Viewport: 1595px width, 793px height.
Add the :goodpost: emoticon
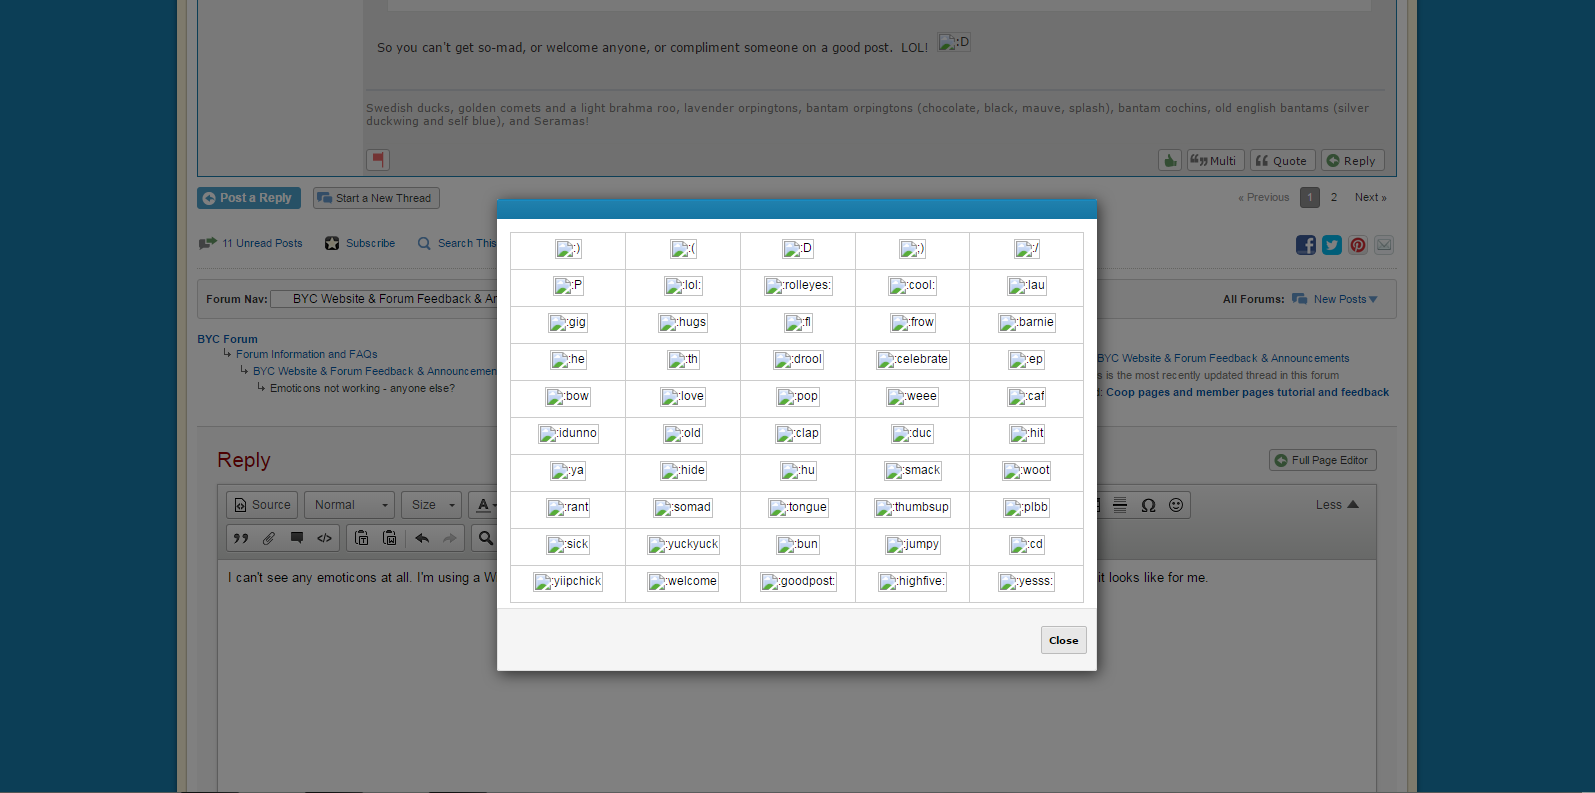click(798, 582)
